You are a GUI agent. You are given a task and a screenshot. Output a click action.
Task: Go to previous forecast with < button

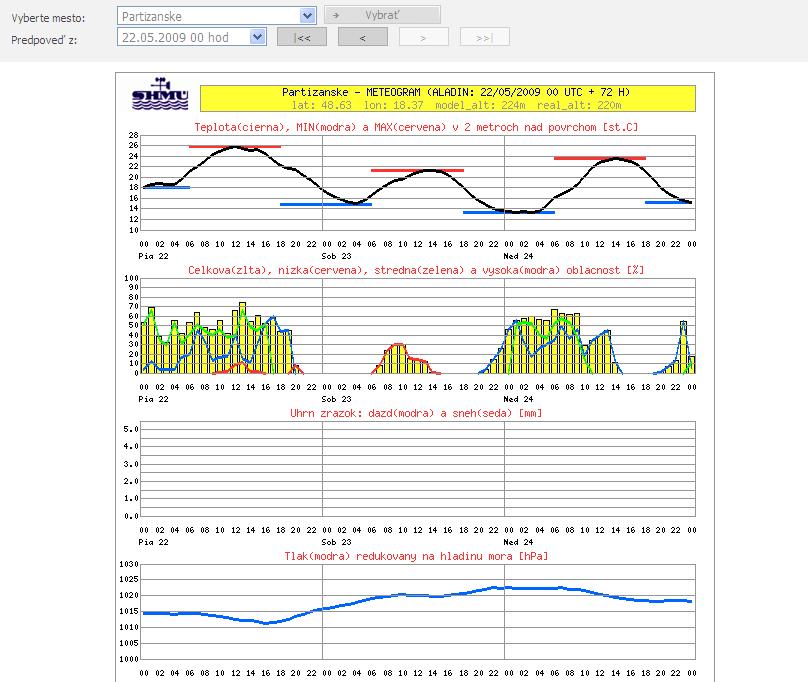pos(362,37)
